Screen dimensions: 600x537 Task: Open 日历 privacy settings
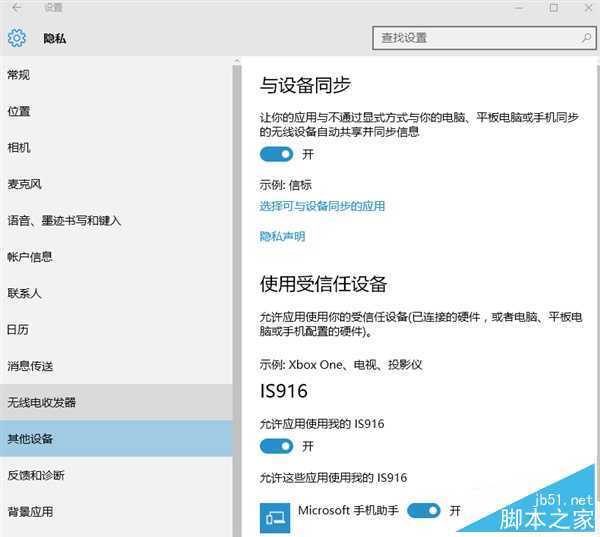pos(116,330)
